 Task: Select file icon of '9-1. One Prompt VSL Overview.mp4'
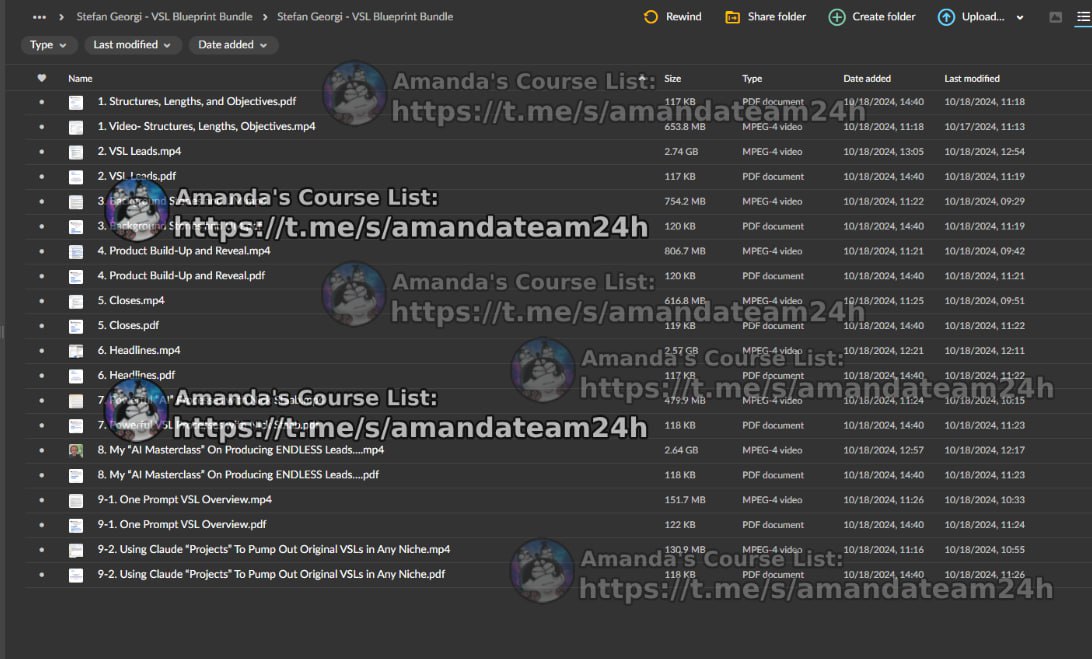pos(76,500)
